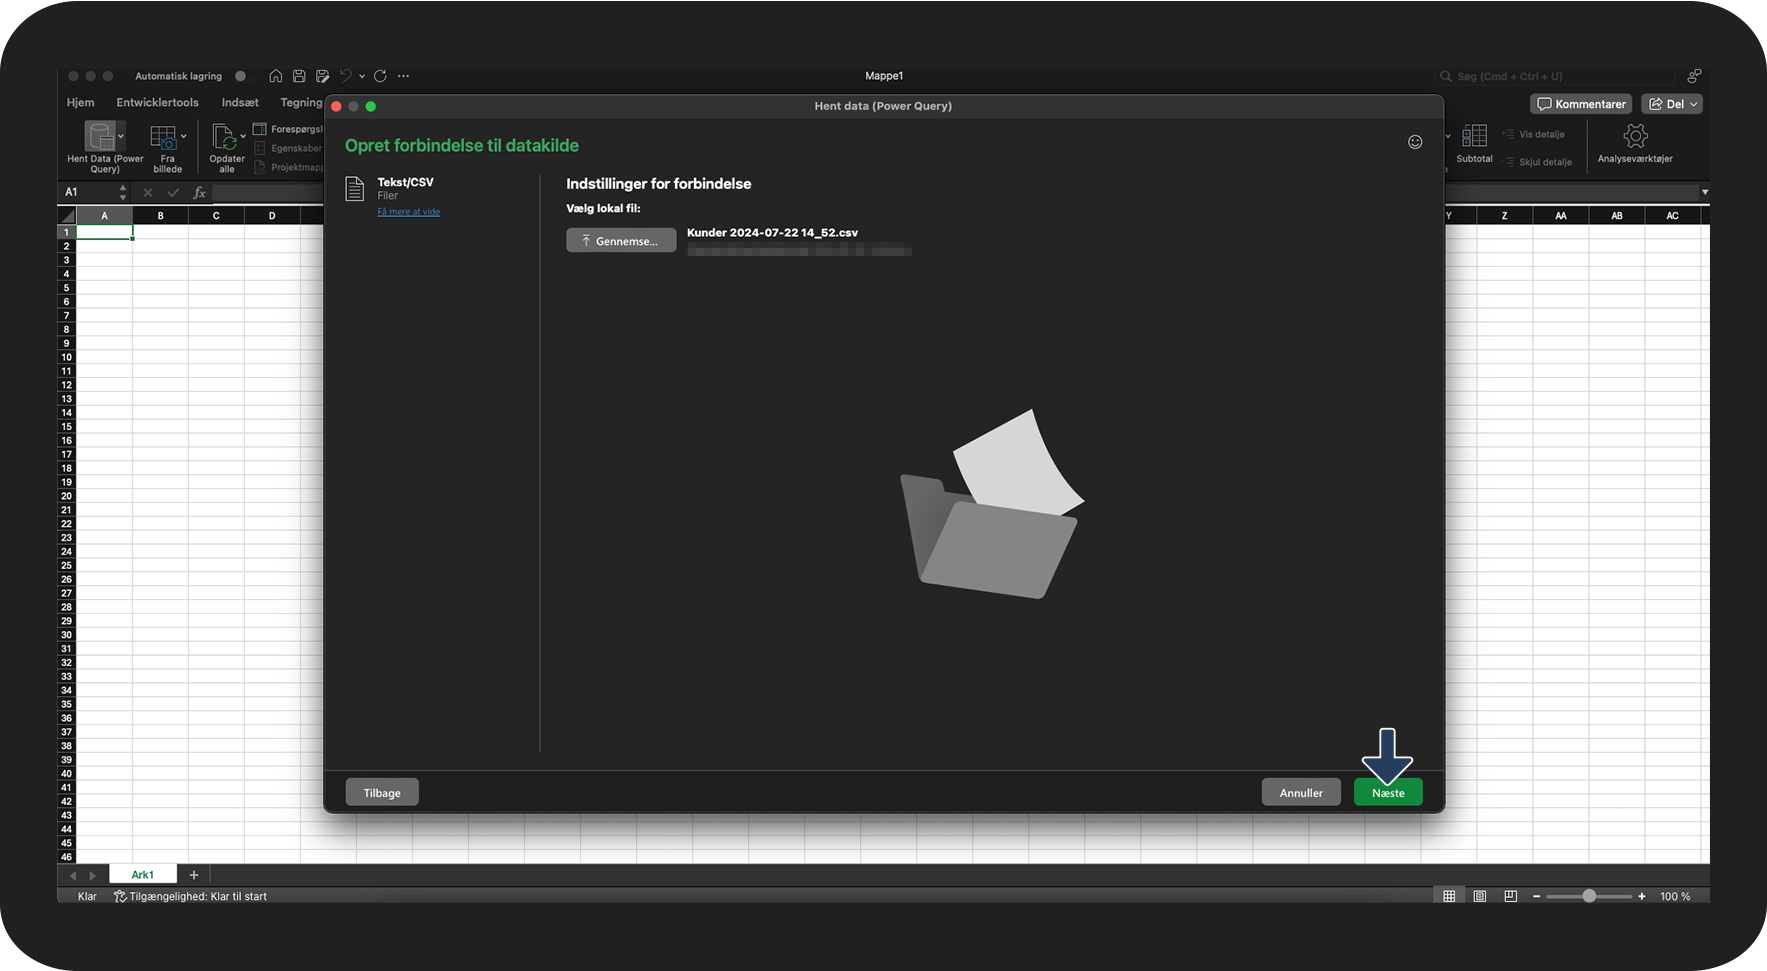This screenshot has width=1767, height=971.
Task: Switch to Normal view icon in status bar
Action: pyautogui.click(x=1449, y=896)
